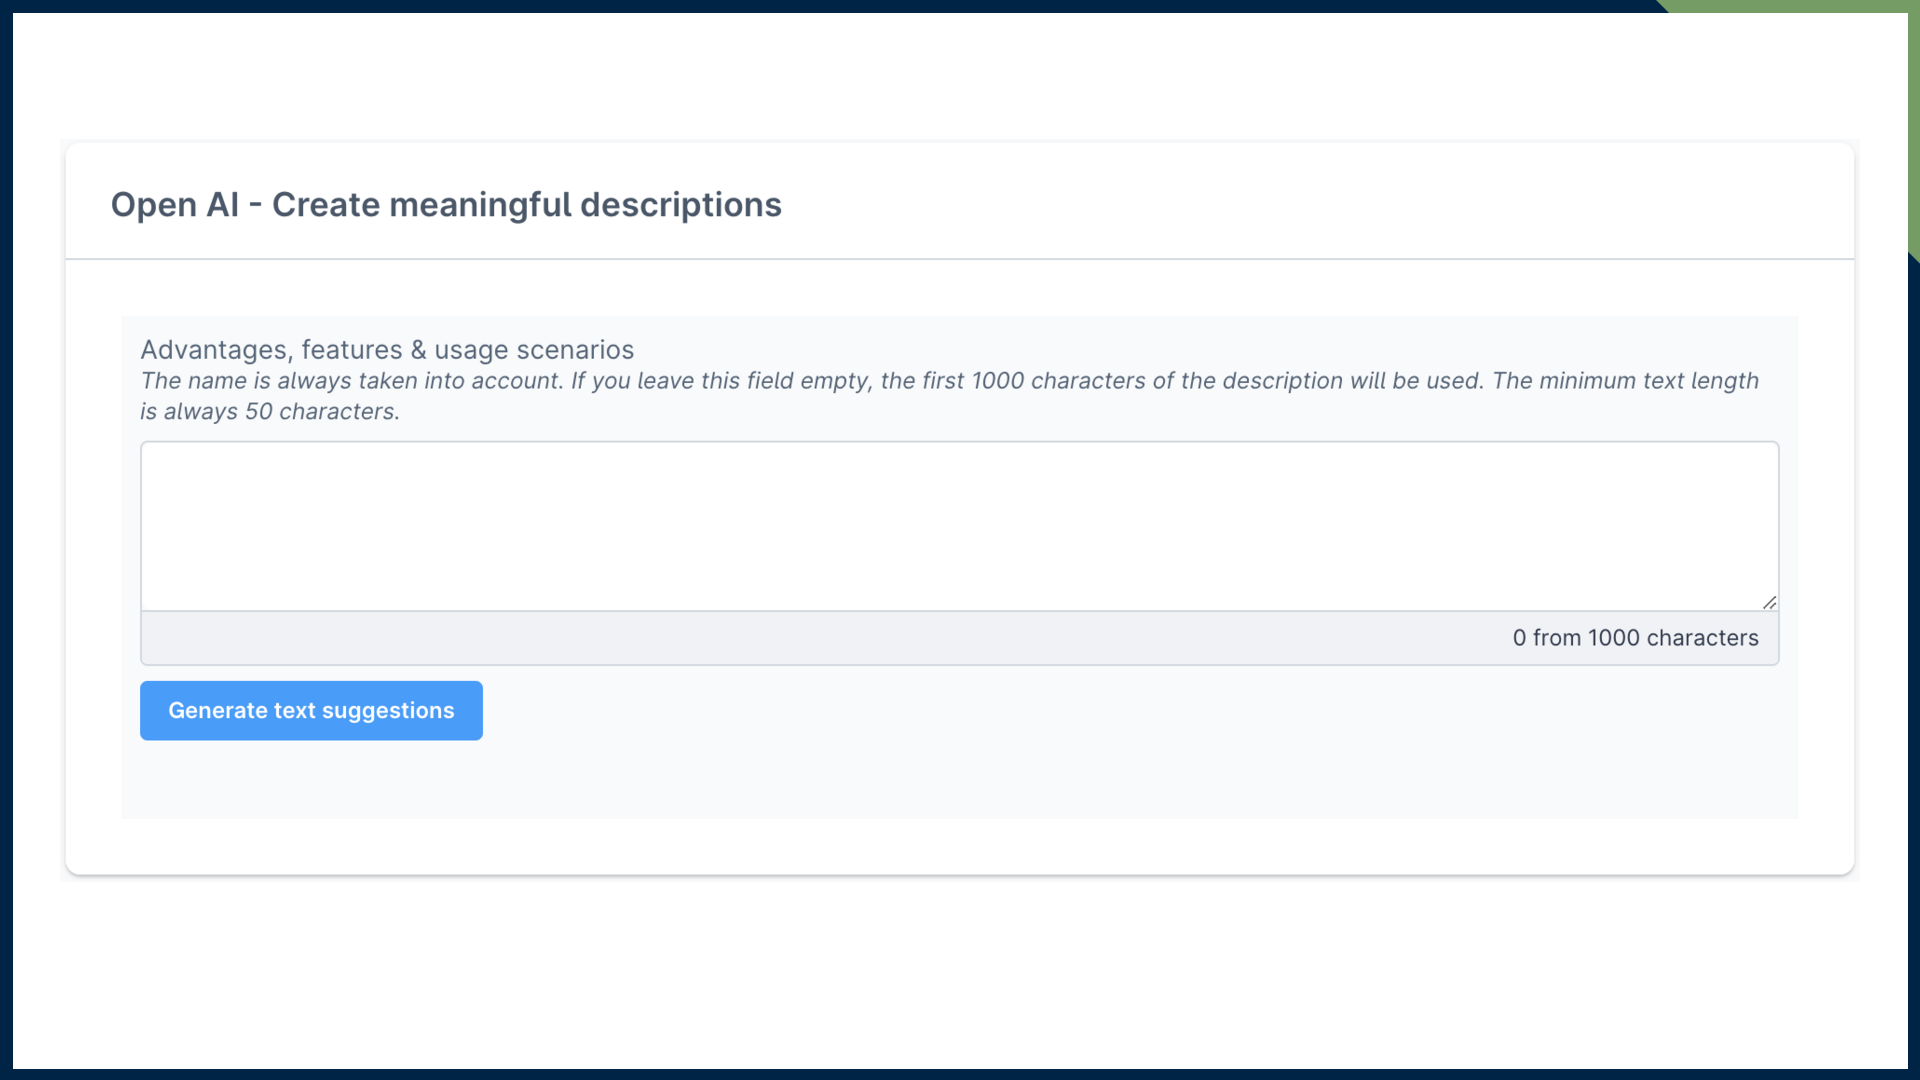Click the 'first 1000 characters' phrase in the hint
The width and height of the screenshot is (1920, 1080).
coord(1033,381)
